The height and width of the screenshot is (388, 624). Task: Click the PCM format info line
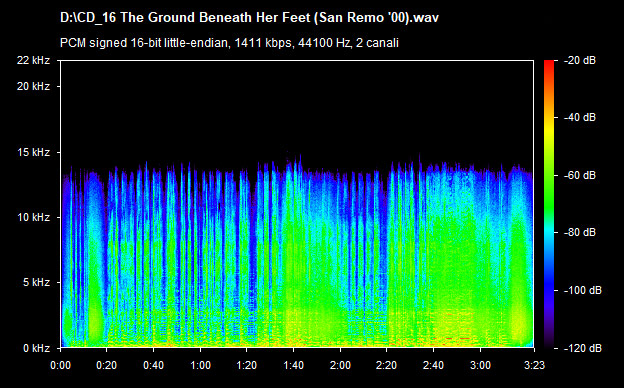229,43
